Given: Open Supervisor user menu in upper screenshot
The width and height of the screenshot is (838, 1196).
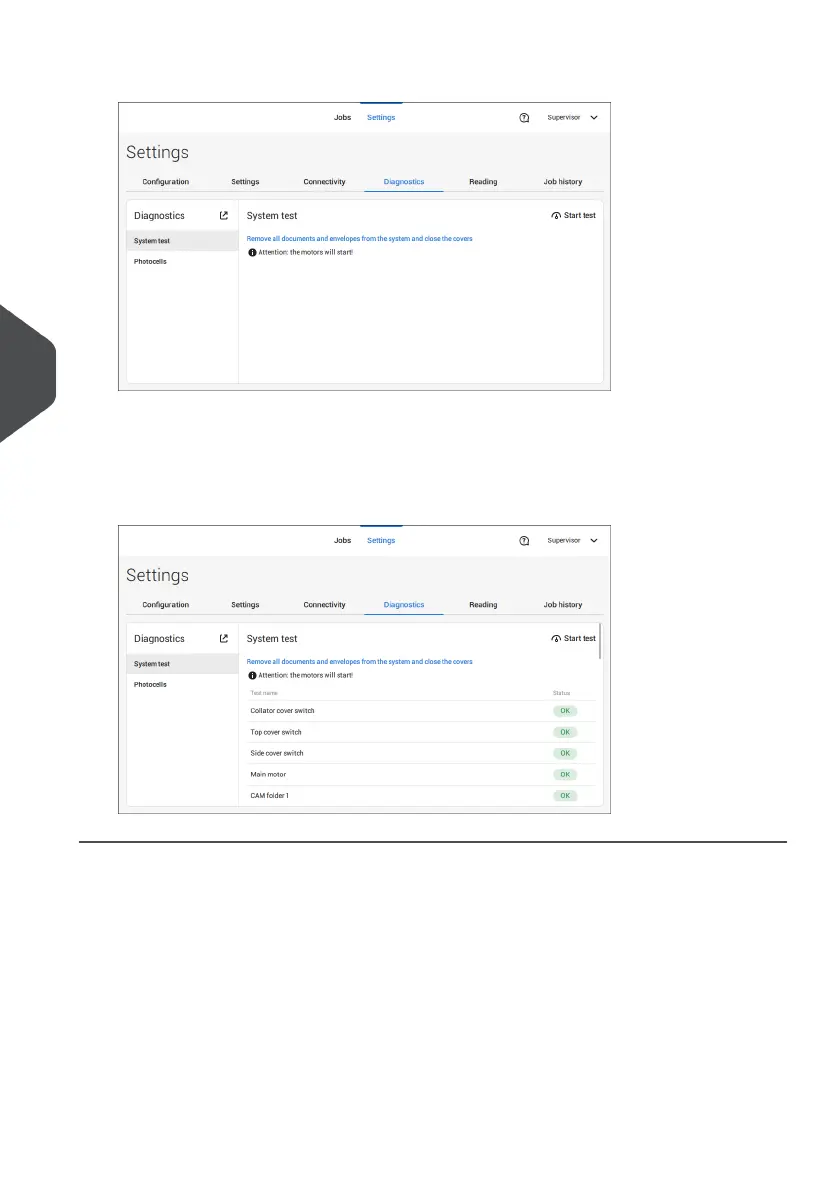Looking at the screenshot, I should click(x=572, y=117).
